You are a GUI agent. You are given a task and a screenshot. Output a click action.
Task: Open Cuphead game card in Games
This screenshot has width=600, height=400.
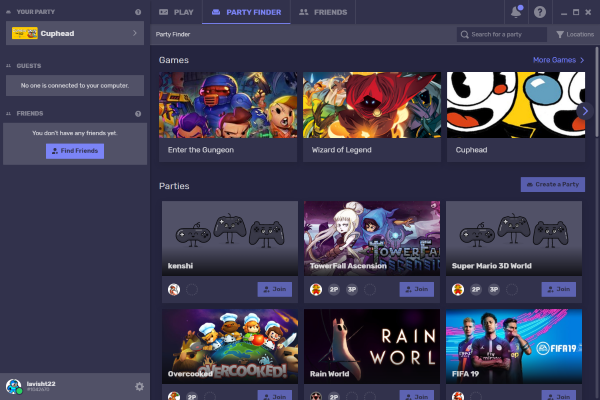tap(516, 117)
